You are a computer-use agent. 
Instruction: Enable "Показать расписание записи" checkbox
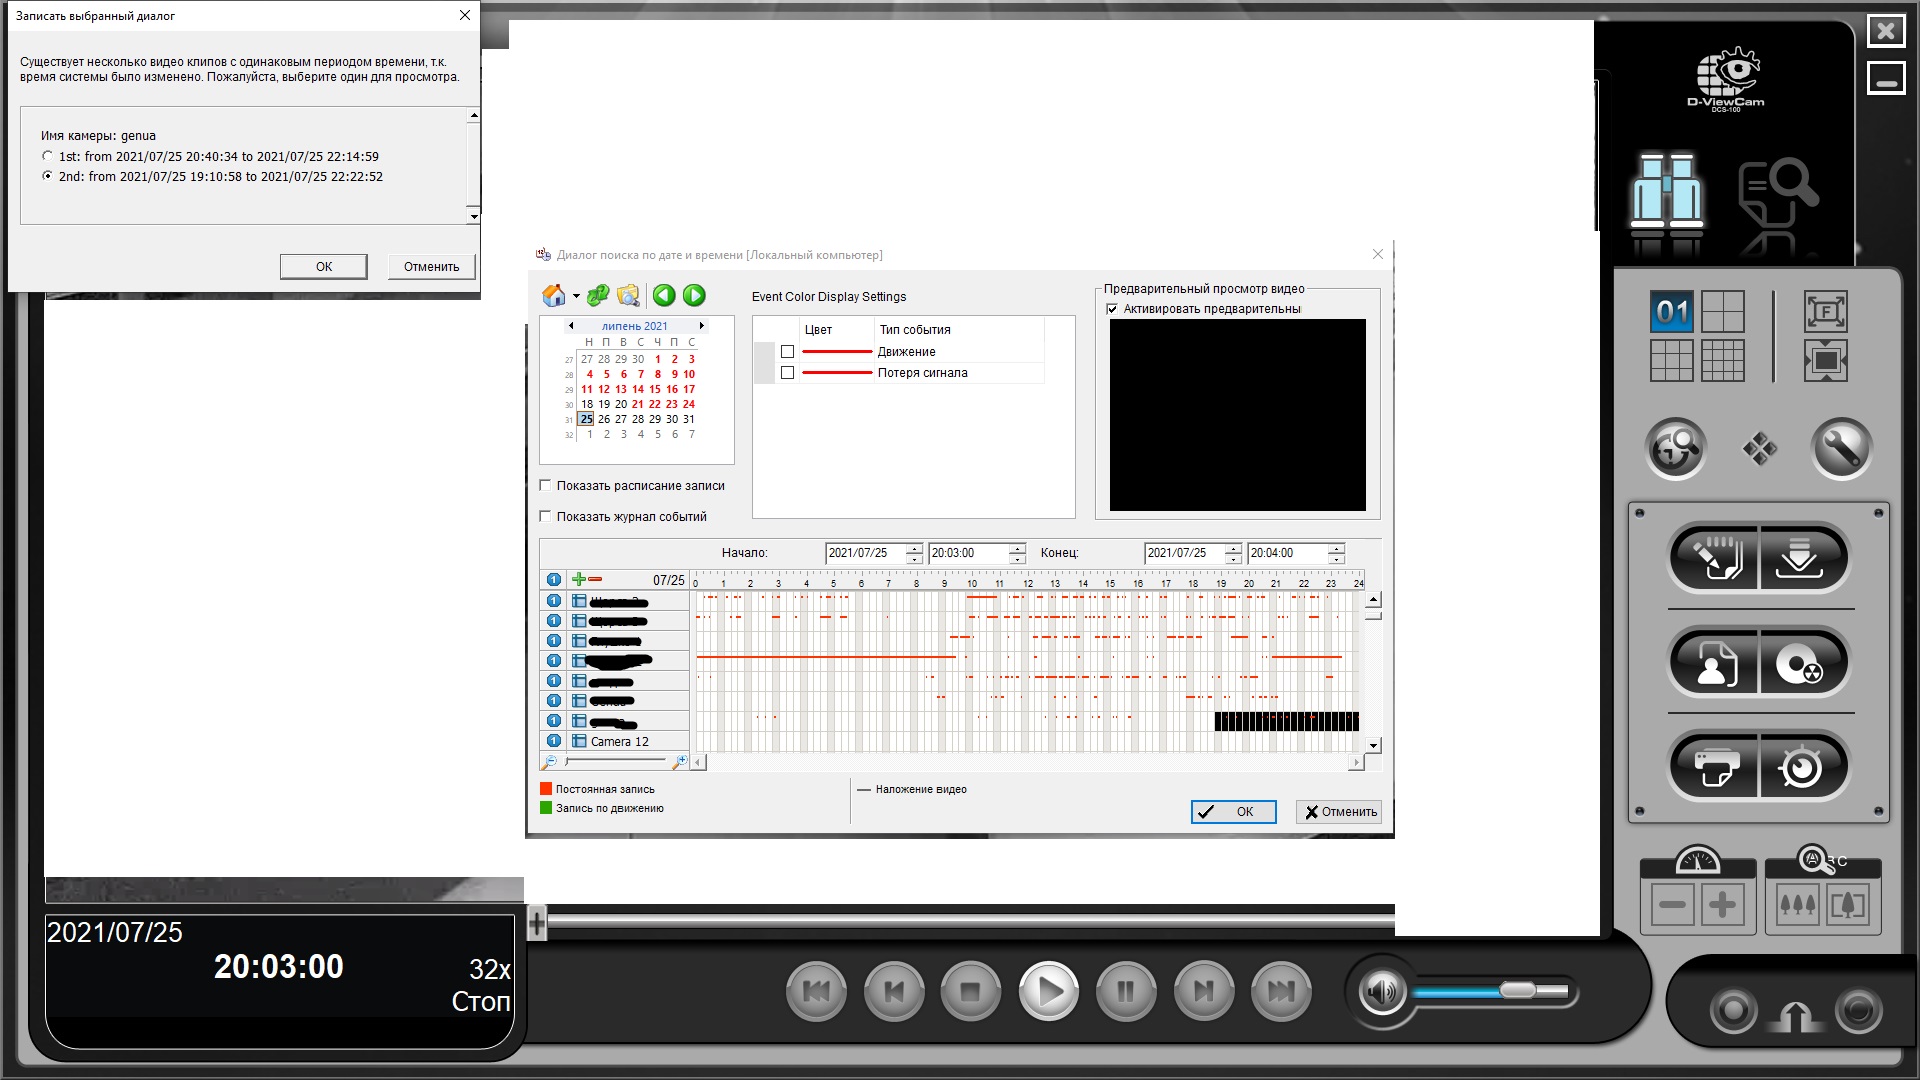[546, 486]
